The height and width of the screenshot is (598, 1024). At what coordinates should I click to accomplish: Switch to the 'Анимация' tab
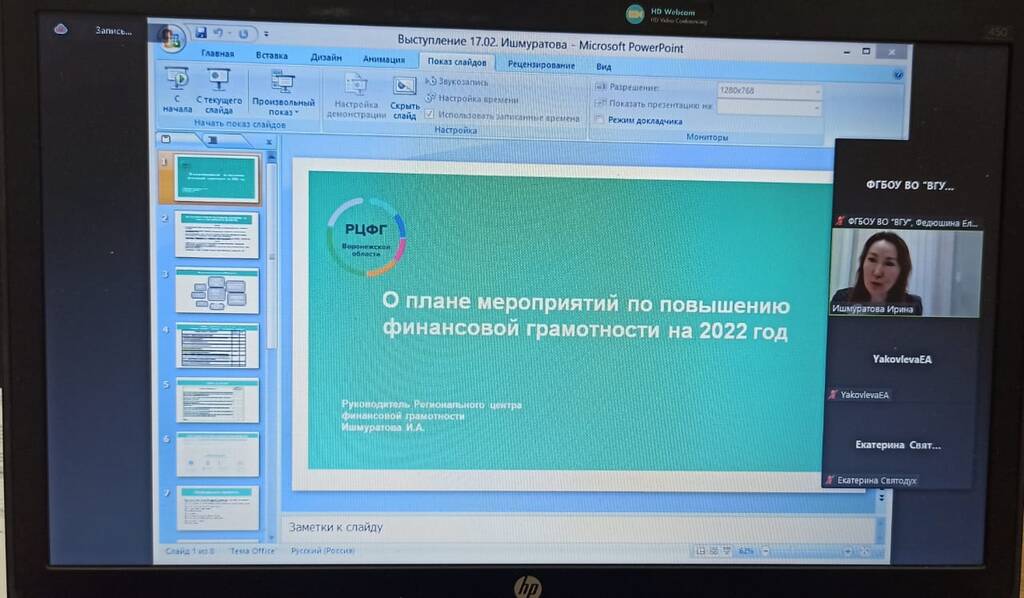click(x=384, y=59)
